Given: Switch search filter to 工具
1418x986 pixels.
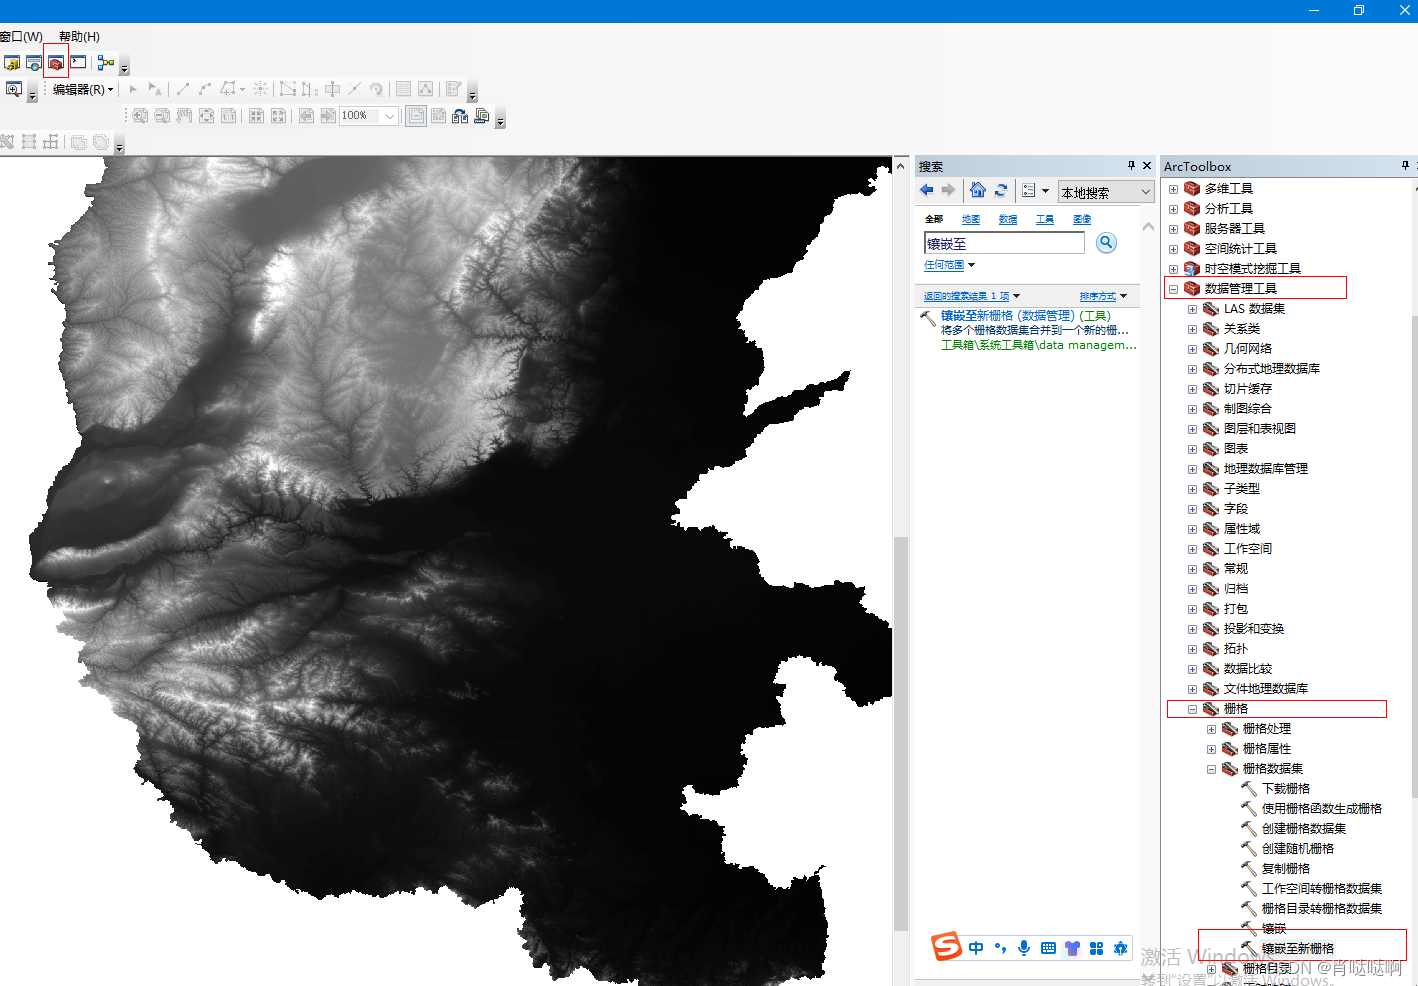Looking at the screenshot, I should pos(1044,219).
